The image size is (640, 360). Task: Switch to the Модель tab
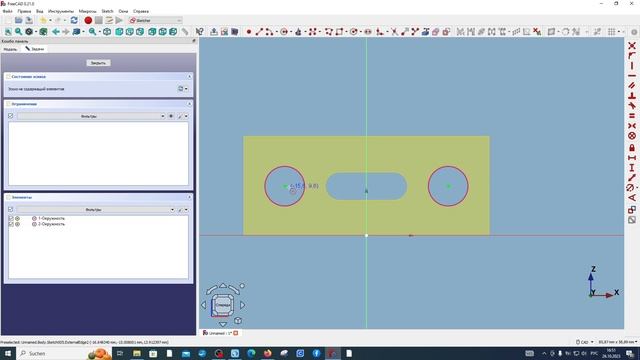click(x=11, y=49)
